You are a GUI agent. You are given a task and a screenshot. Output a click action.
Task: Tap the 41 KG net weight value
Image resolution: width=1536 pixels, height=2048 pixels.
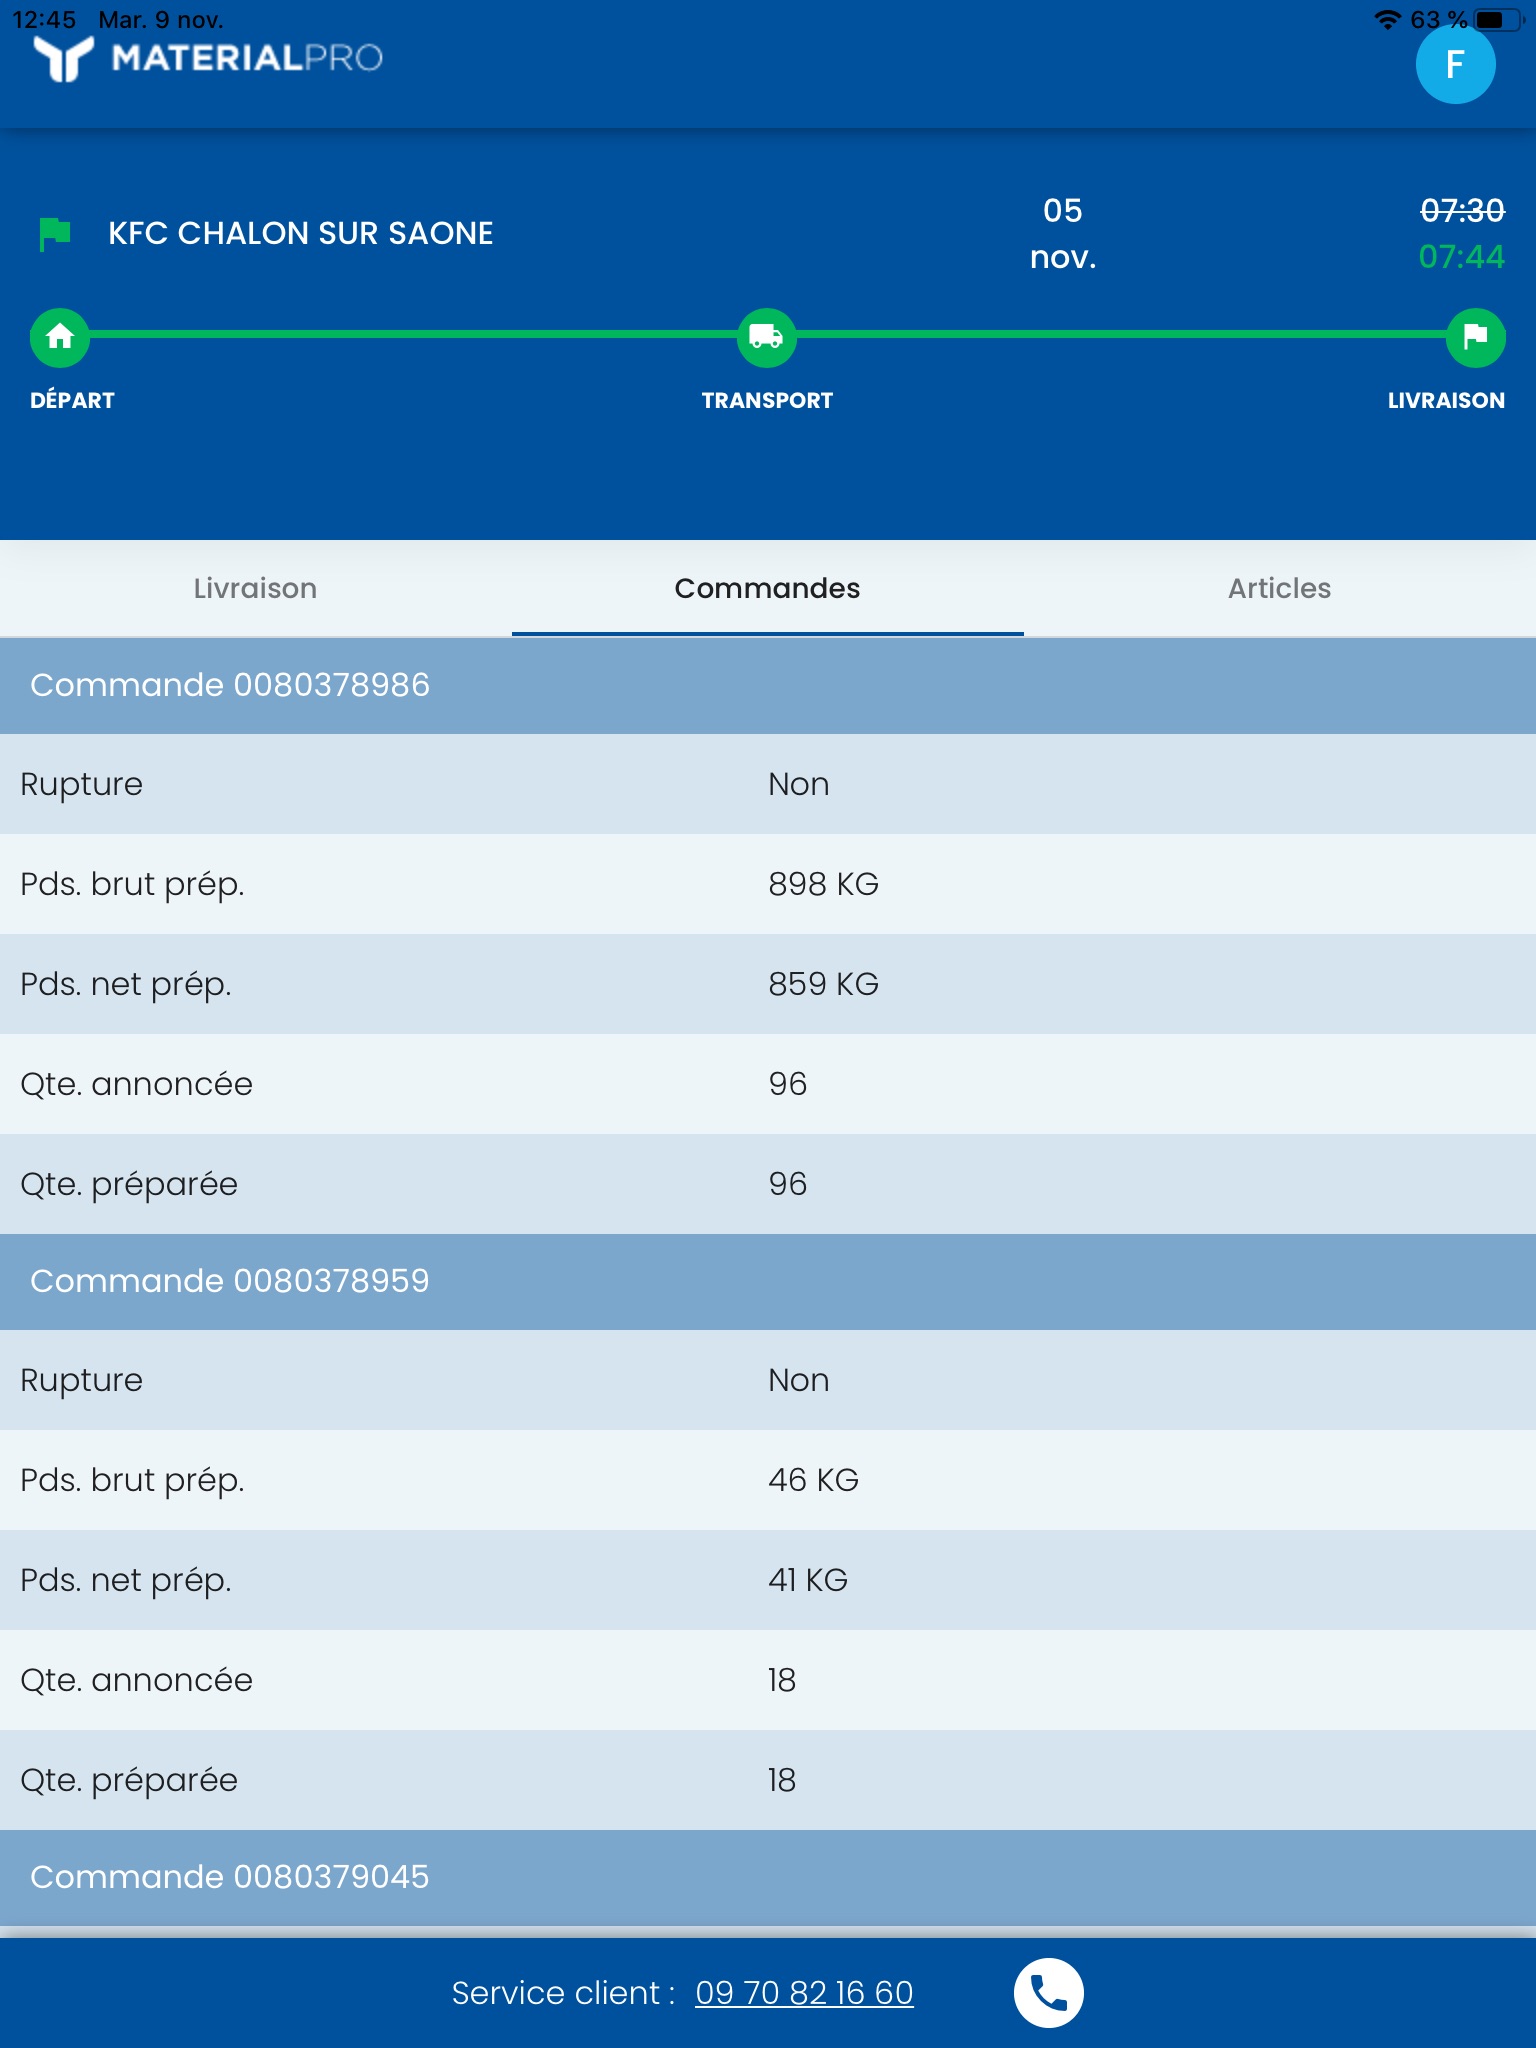click(x=808, y=1580)
